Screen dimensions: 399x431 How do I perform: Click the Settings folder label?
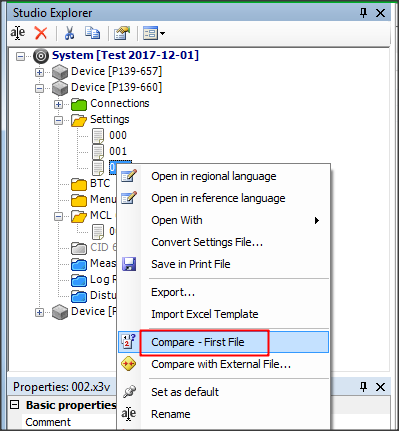tap(110, 119)
